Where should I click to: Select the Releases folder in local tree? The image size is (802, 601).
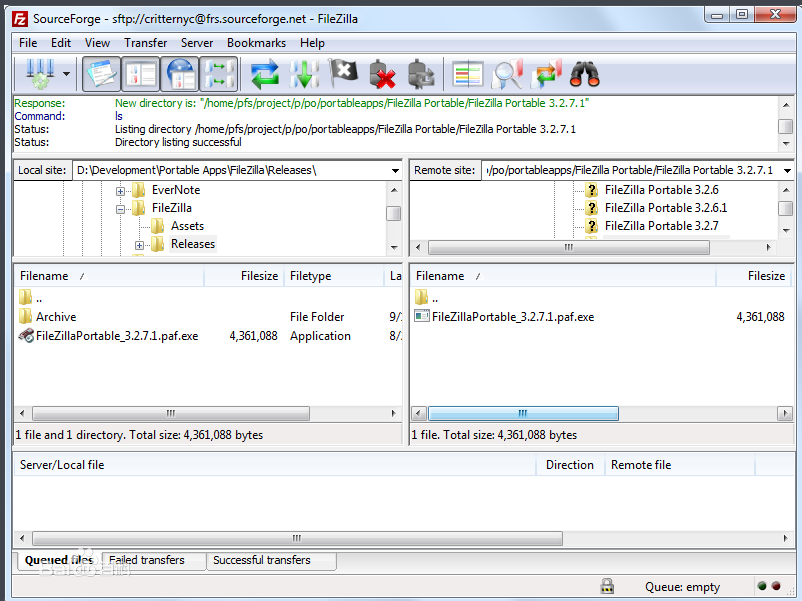coord(193,244)
